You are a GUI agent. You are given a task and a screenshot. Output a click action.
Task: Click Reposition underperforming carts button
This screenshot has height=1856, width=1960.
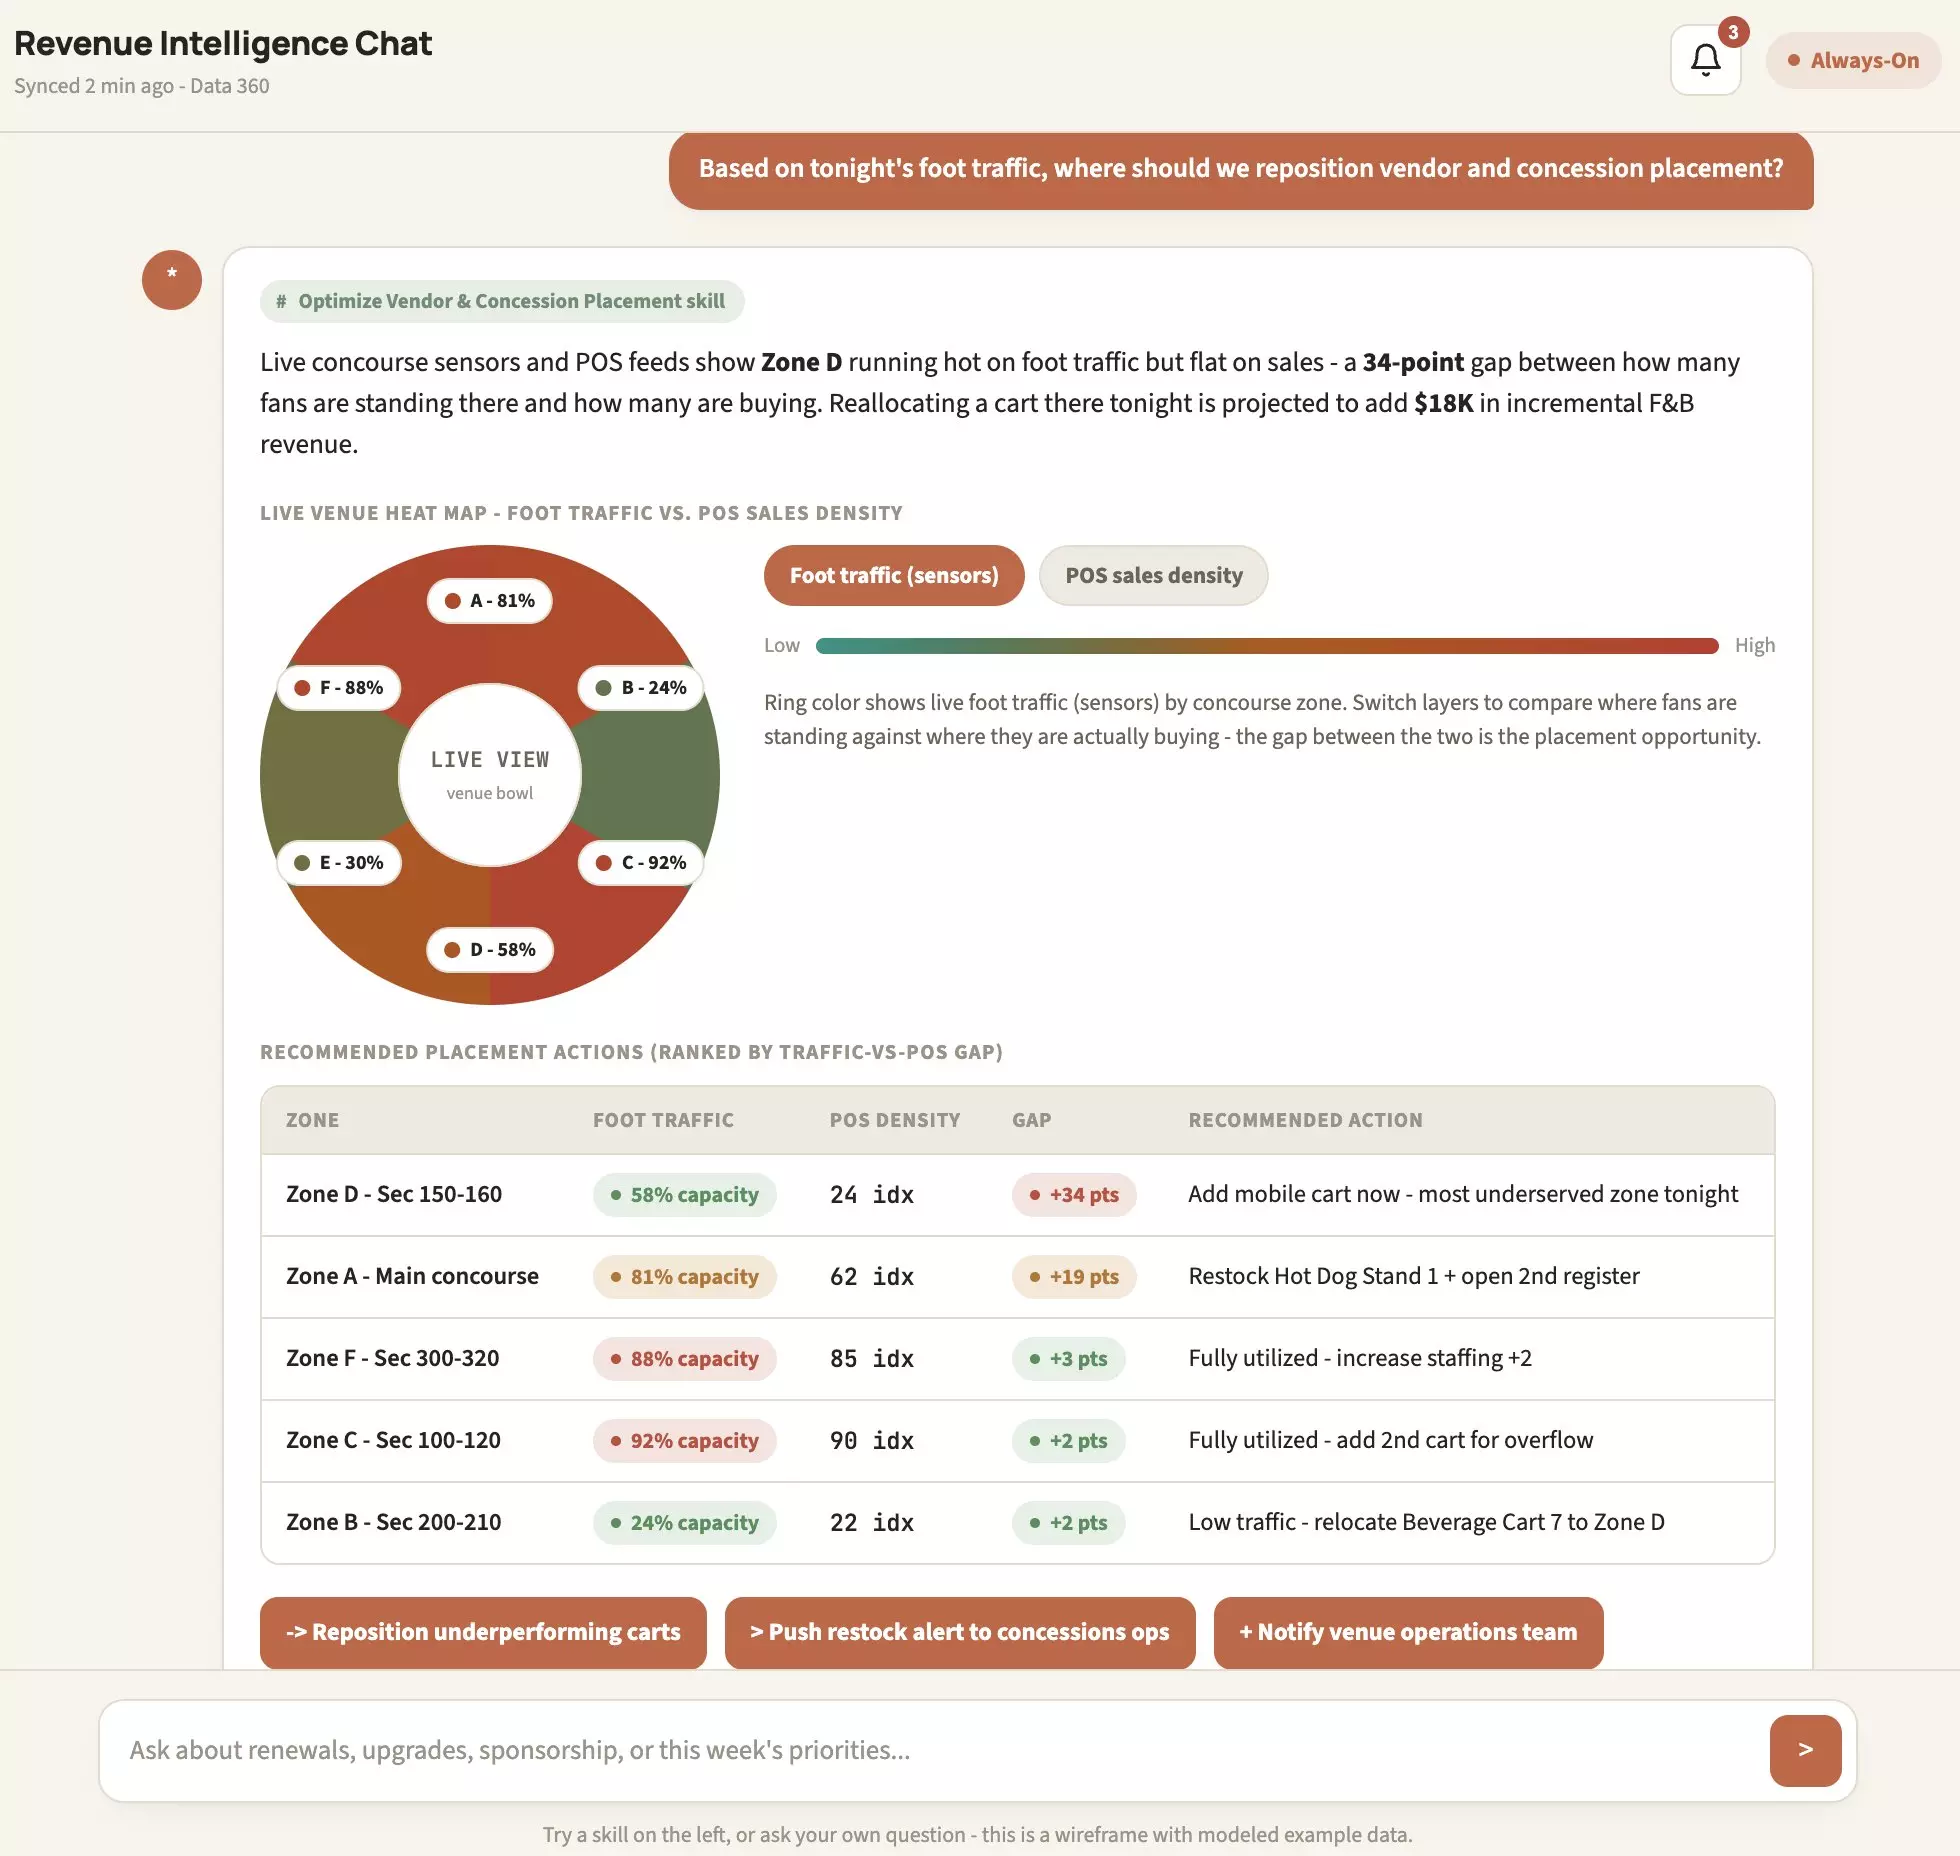click(x=483, y=1632)
